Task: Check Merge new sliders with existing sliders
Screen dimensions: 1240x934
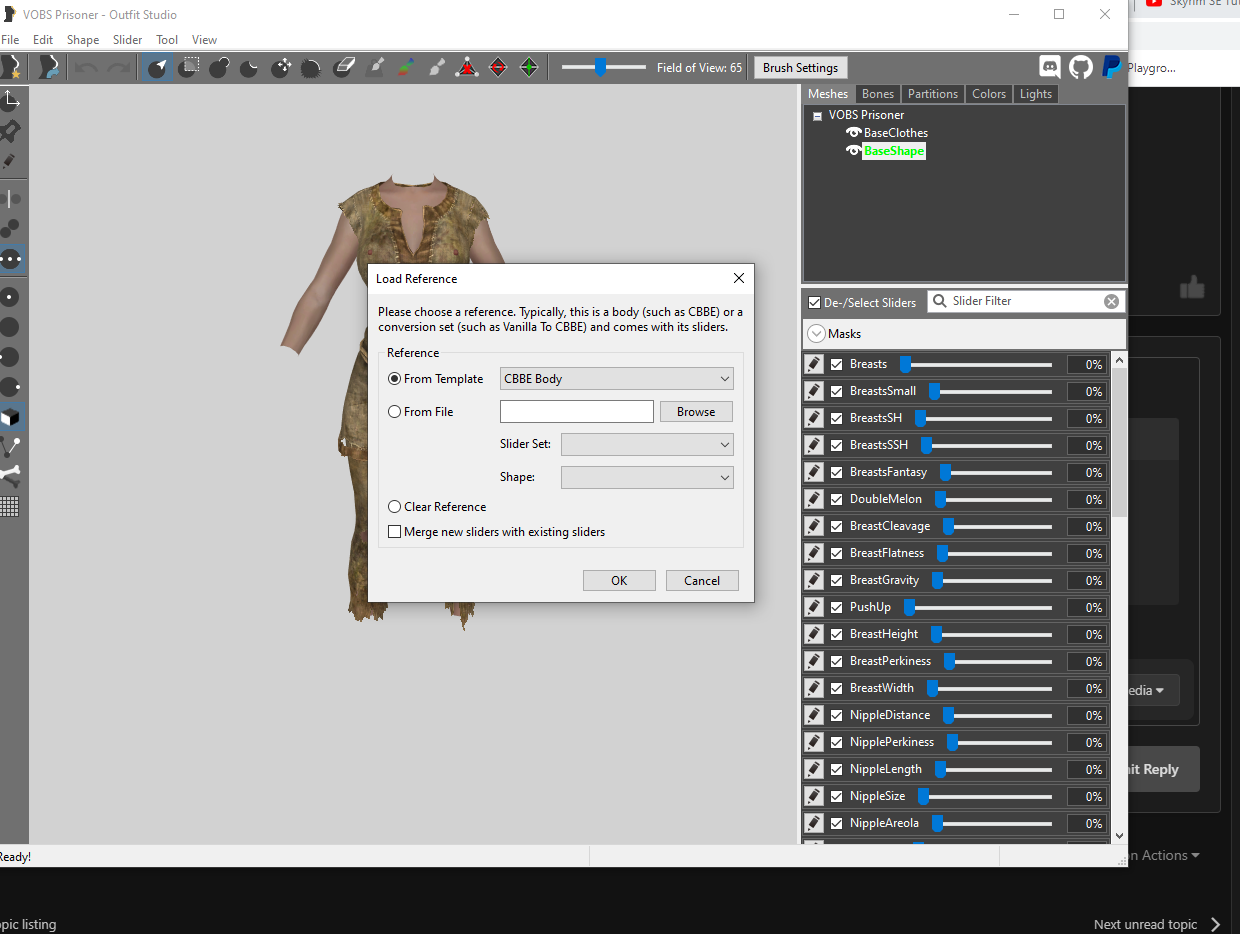Action: (x=395, y=532)
